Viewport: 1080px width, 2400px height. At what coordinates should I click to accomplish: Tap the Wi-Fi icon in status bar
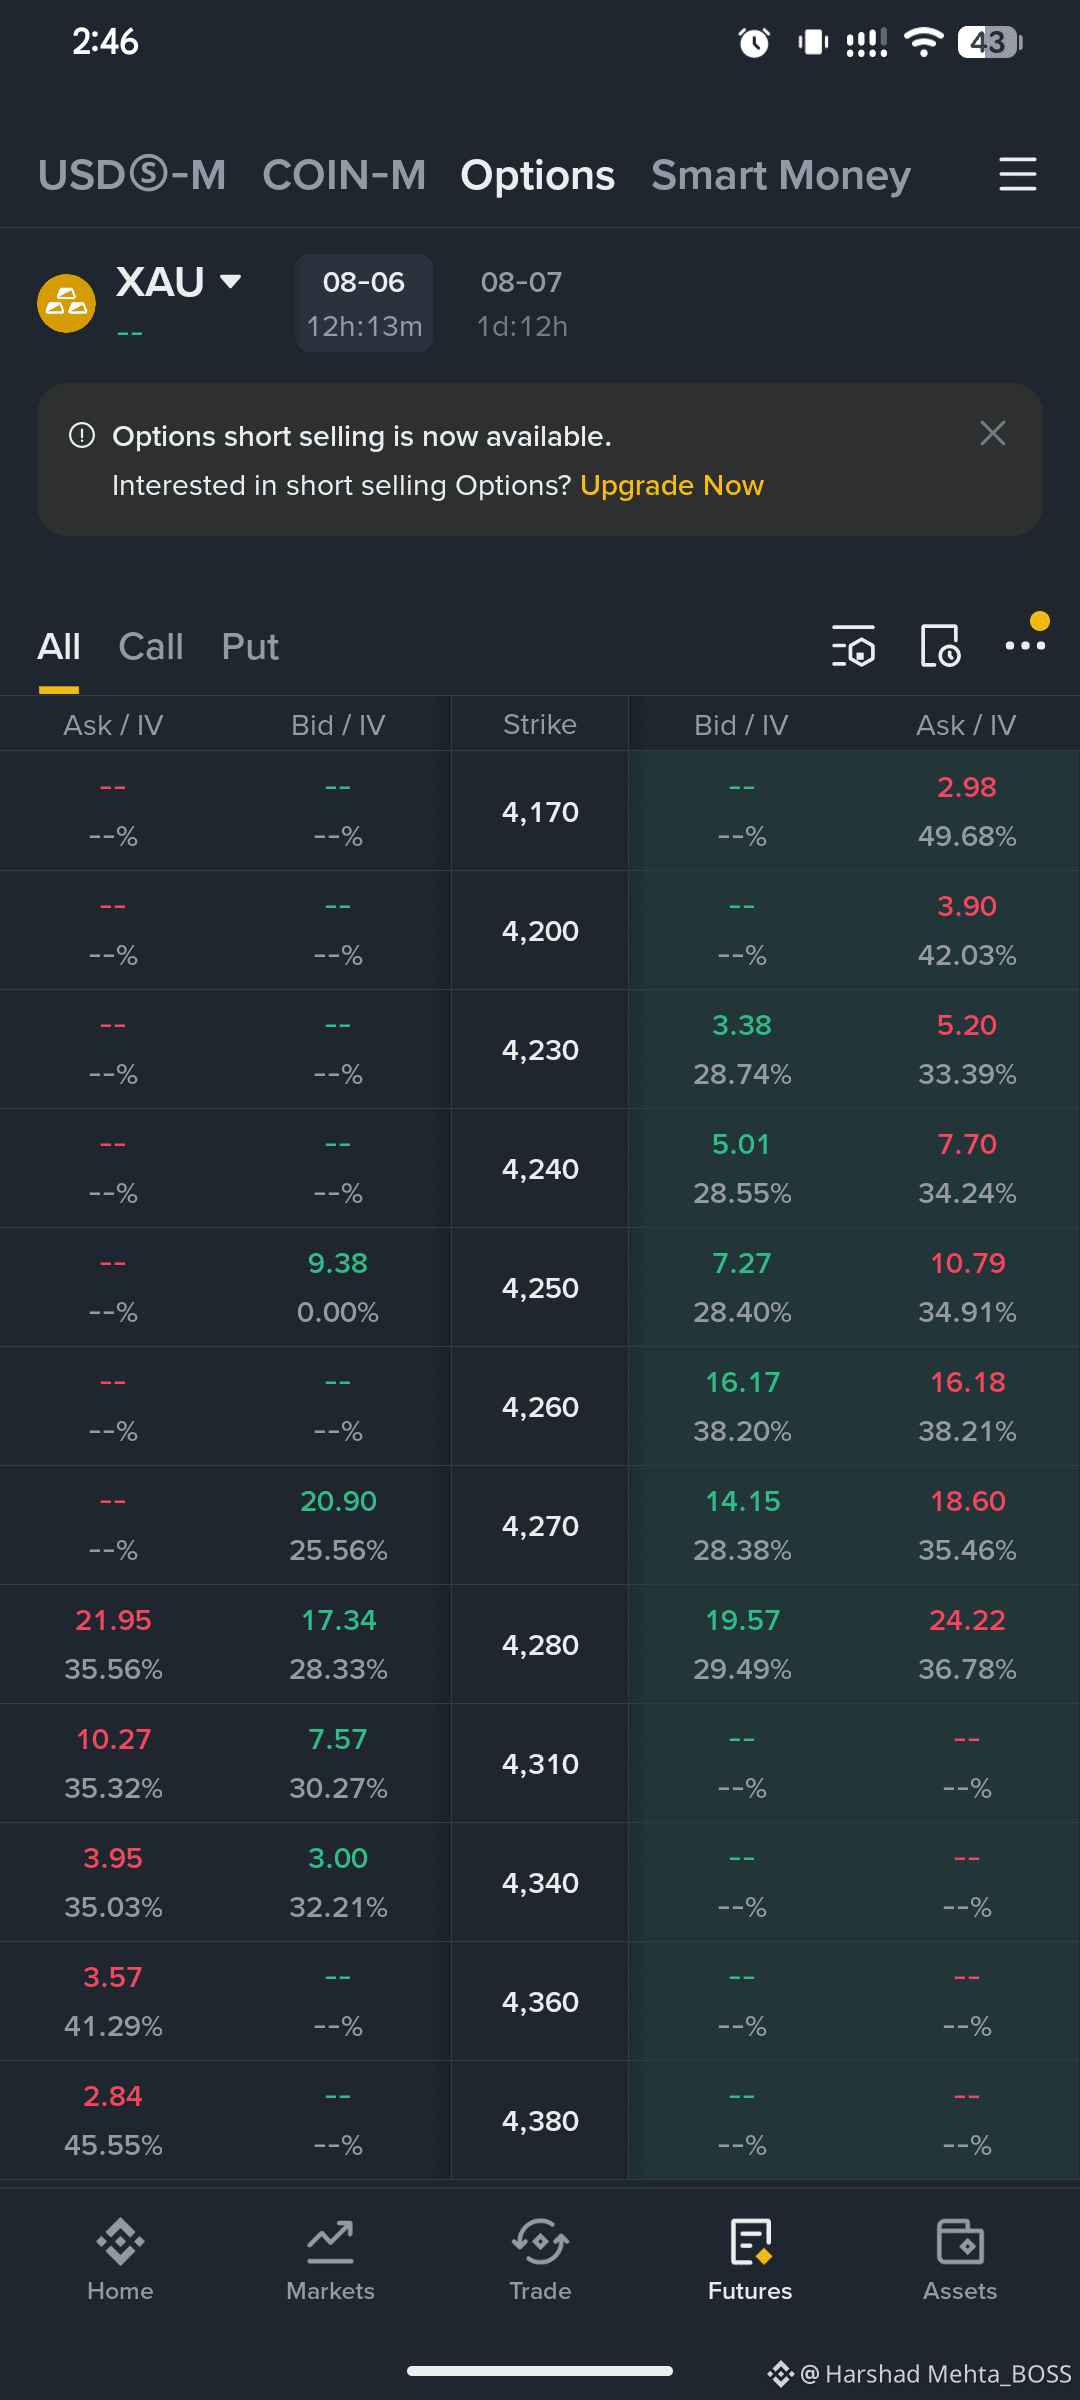pyautogui.click(x=923, y=42)
